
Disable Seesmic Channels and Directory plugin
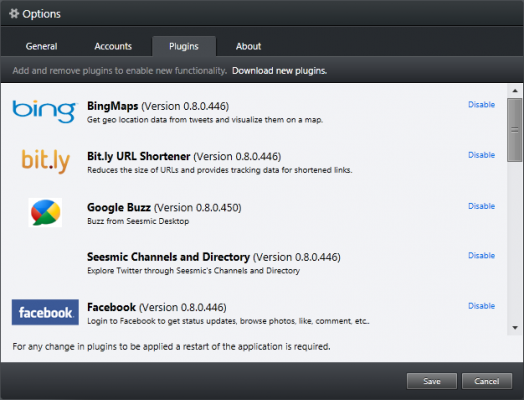(x=481, y=256)
